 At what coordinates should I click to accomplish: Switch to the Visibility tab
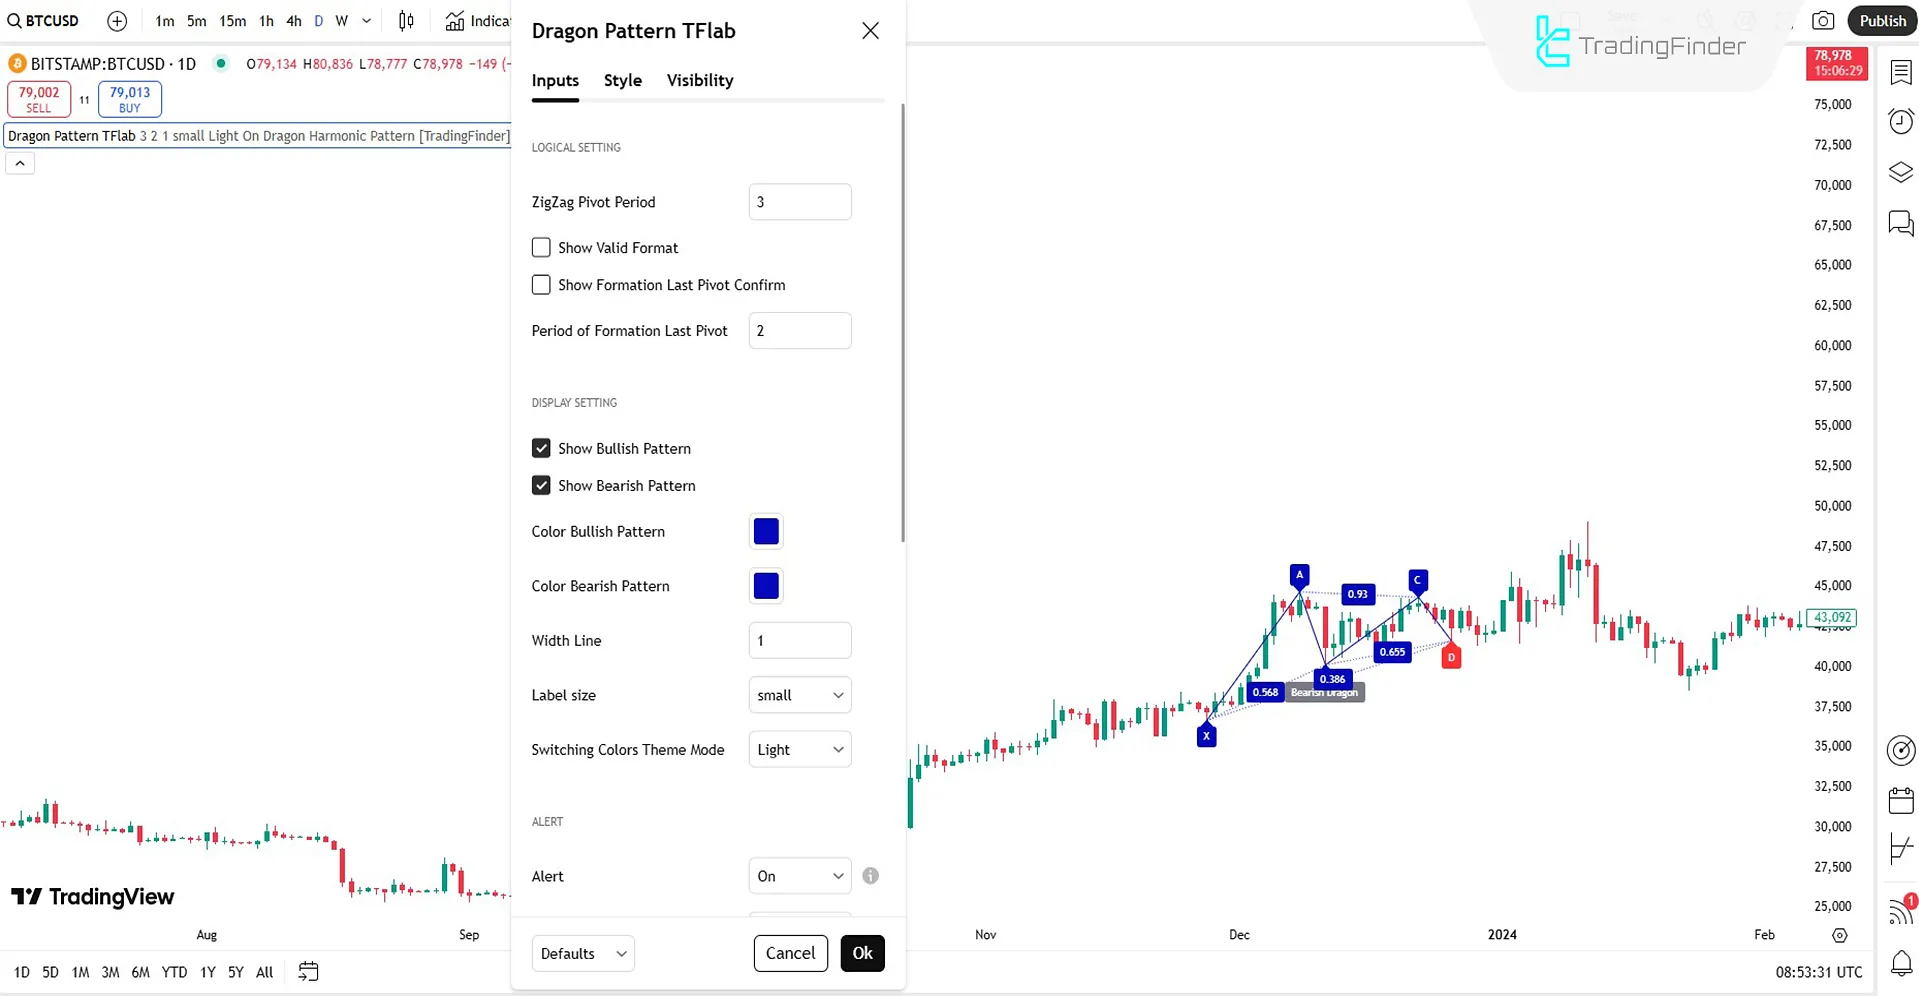click(x=700, y=80)
